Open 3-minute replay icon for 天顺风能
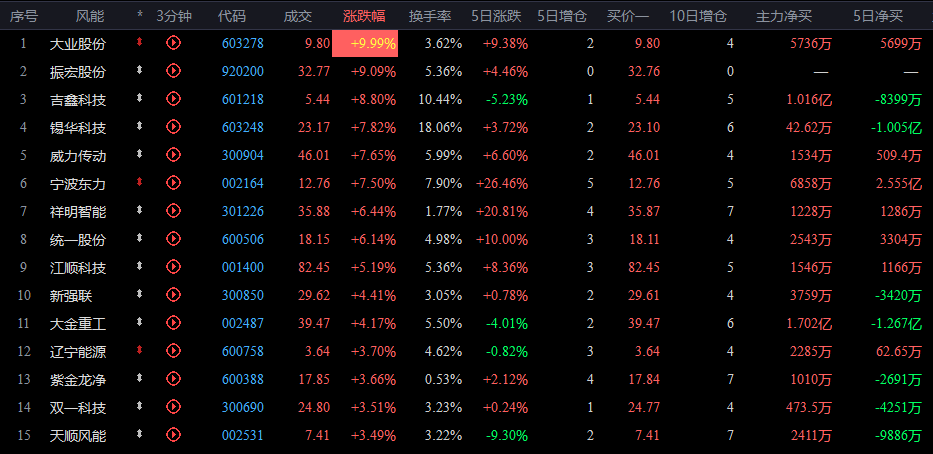933x454 pixels. click(x=173, y=434)
